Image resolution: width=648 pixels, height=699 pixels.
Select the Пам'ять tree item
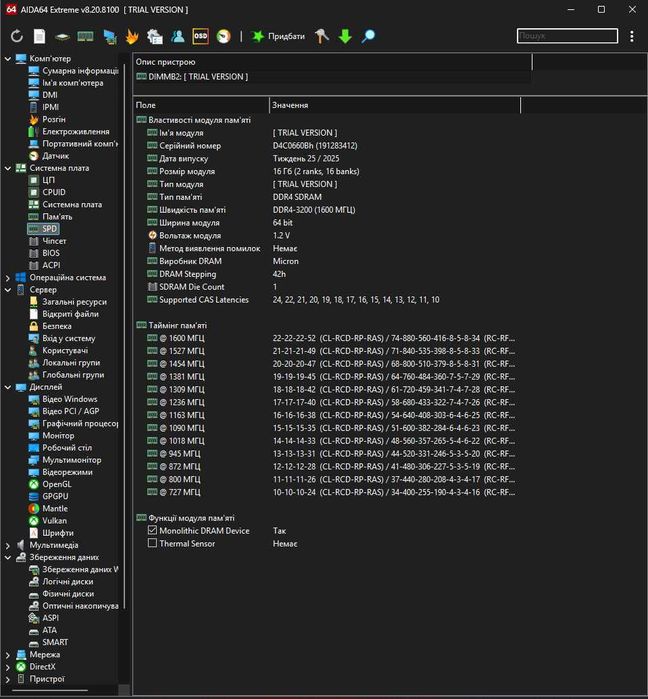[50, 217]
